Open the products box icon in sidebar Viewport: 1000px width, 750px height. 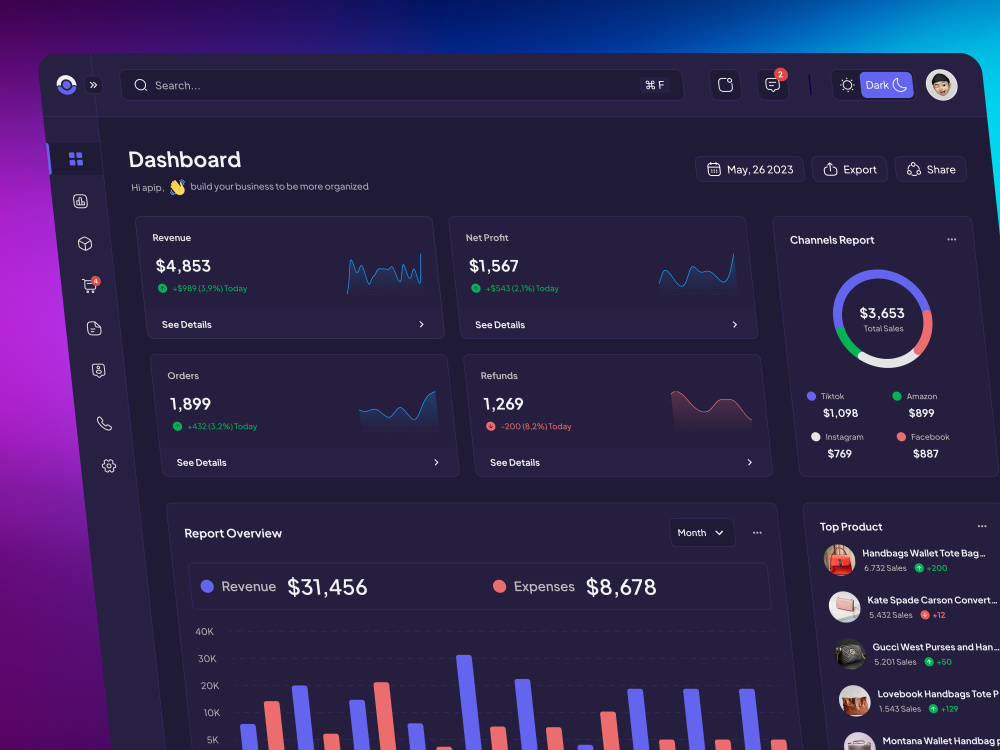[85, 244]
